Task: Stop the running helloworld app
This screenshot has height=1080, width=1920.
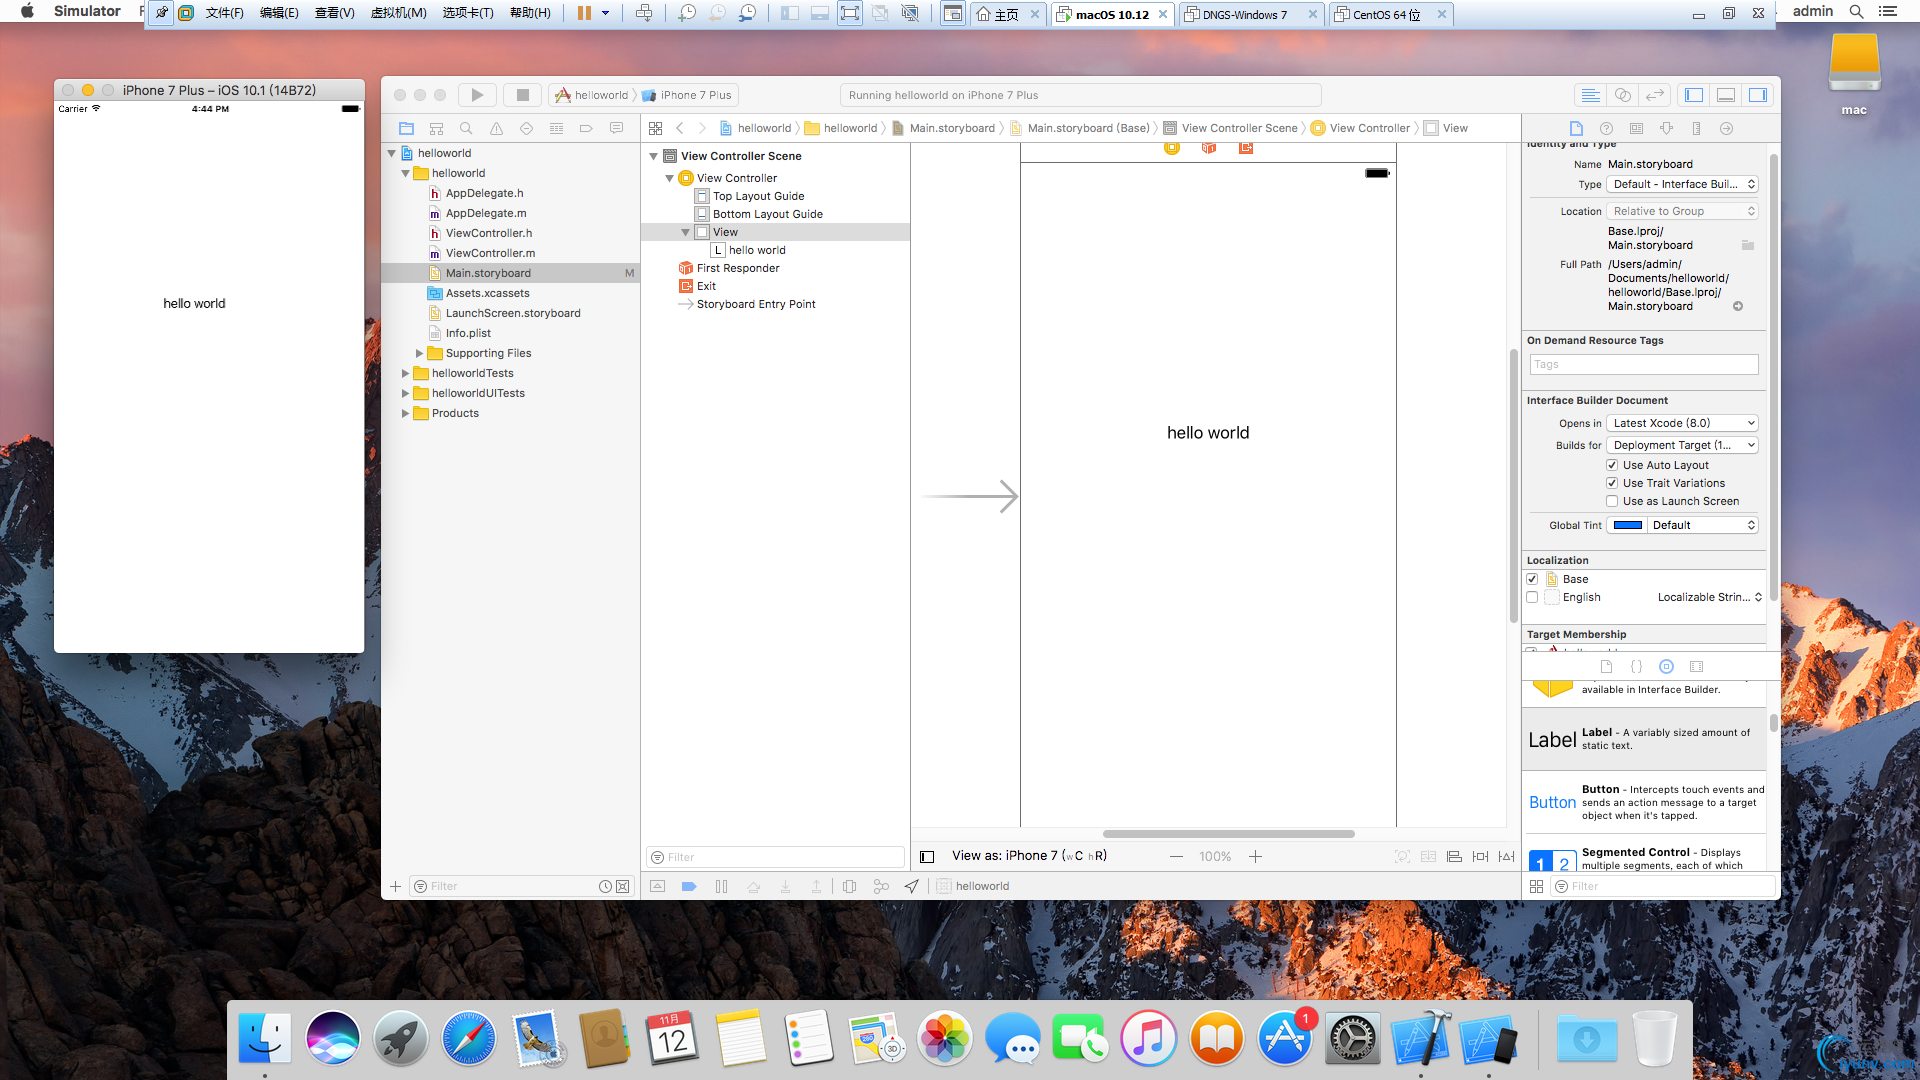Action: [522, 95]
